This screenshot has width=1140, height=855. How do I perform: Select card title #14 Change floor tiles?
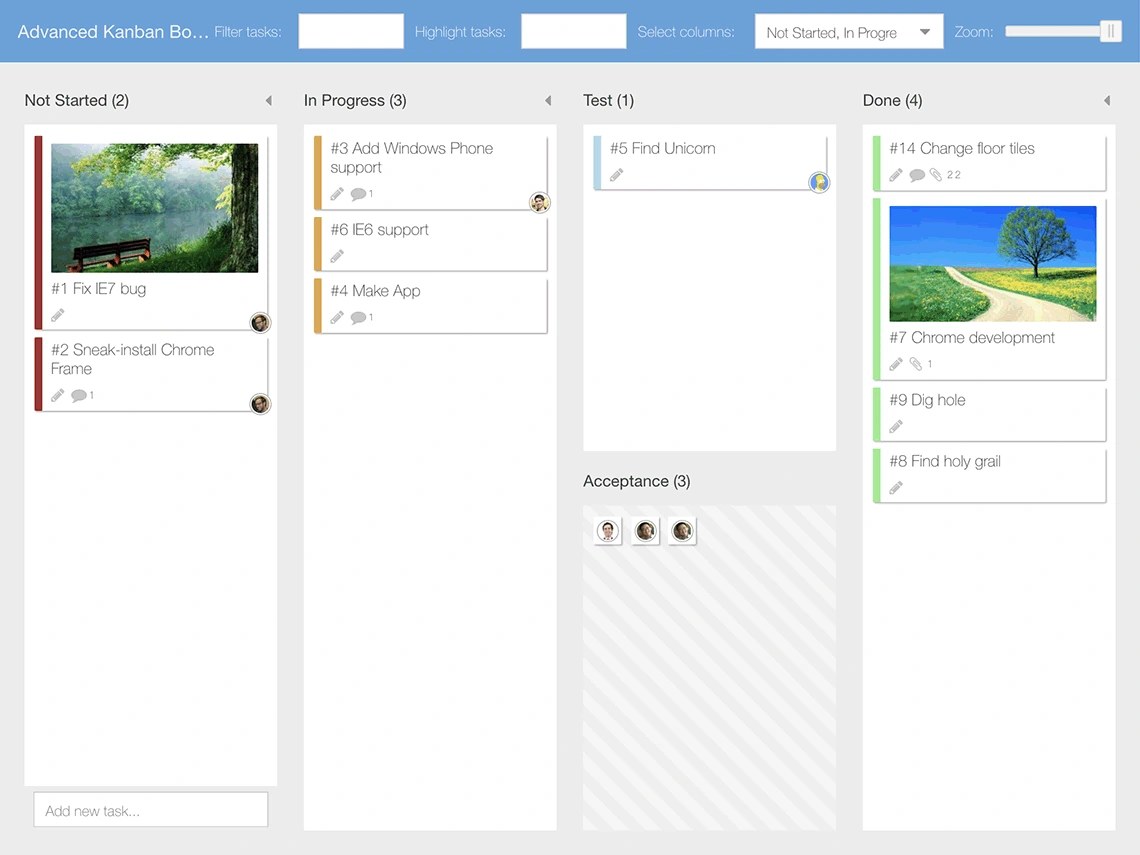pyautogui.click(x=961, y=148)
